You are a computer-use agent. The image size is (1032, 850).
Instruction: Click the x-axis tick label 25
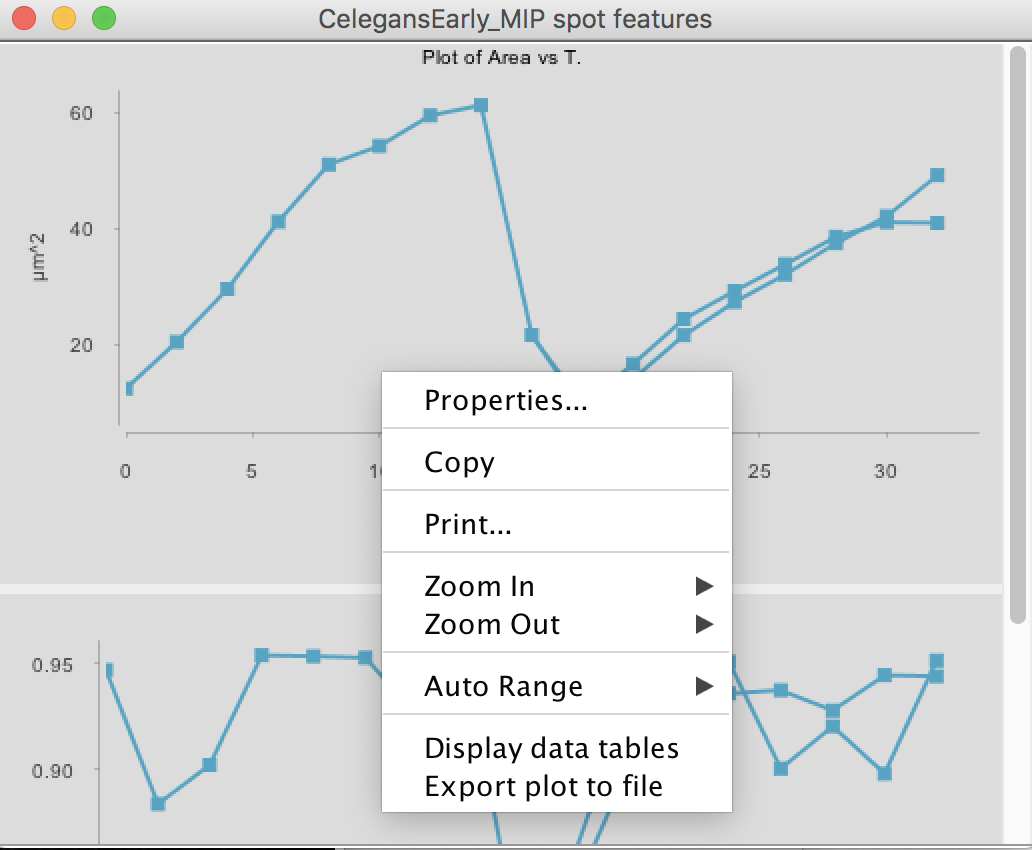[759, 471]
